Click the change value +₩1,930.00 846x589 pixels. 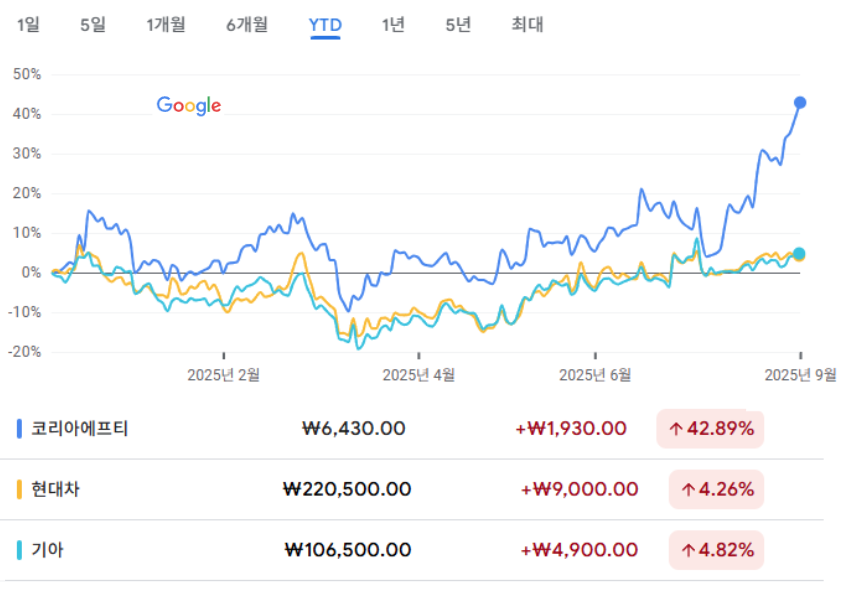[x=571, y=429]
